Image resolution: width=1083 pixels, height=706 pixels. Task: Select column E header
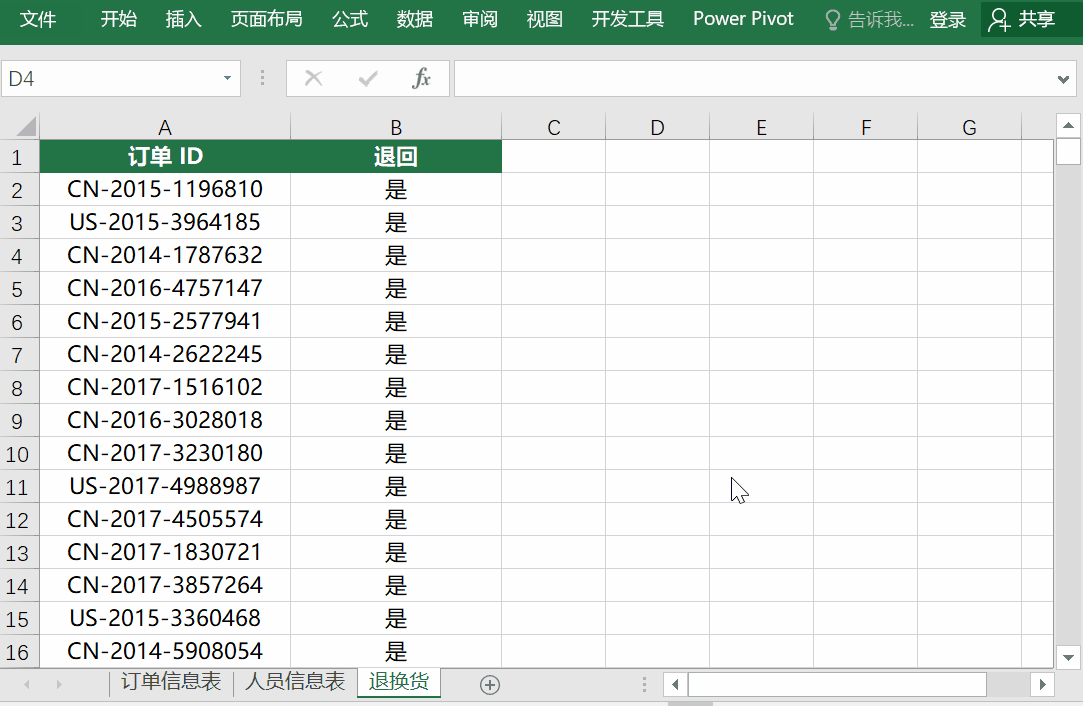pos(761,127)
